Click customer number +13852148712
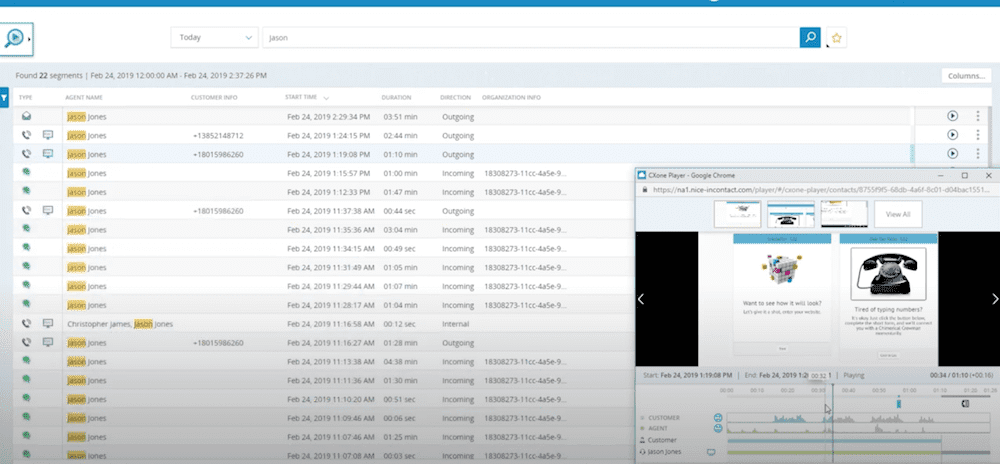1000x464 pixels. pos(217,136)
